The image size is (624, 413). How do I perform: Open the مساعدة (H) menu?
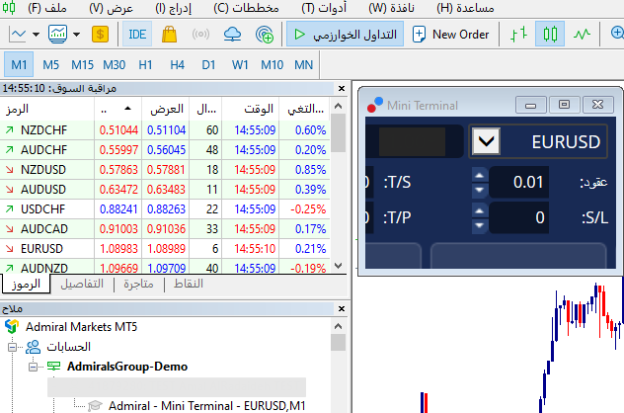[465, 8]
